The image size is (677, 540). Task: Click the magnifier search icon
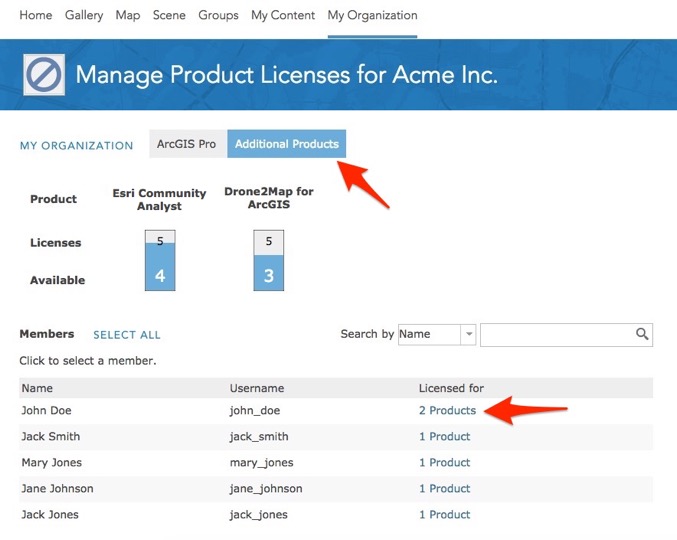[642, 334]
